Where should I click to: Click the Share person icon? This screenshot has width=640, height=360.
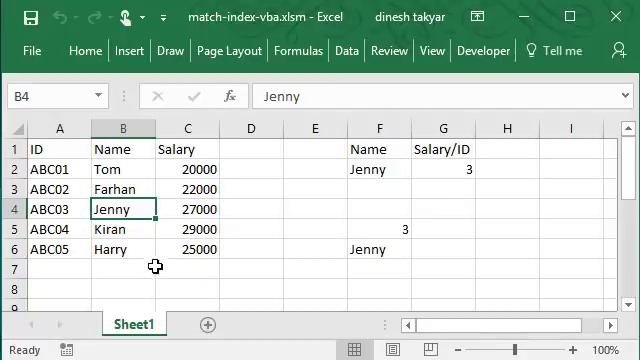pyautogui.click(x=619, y=51)
